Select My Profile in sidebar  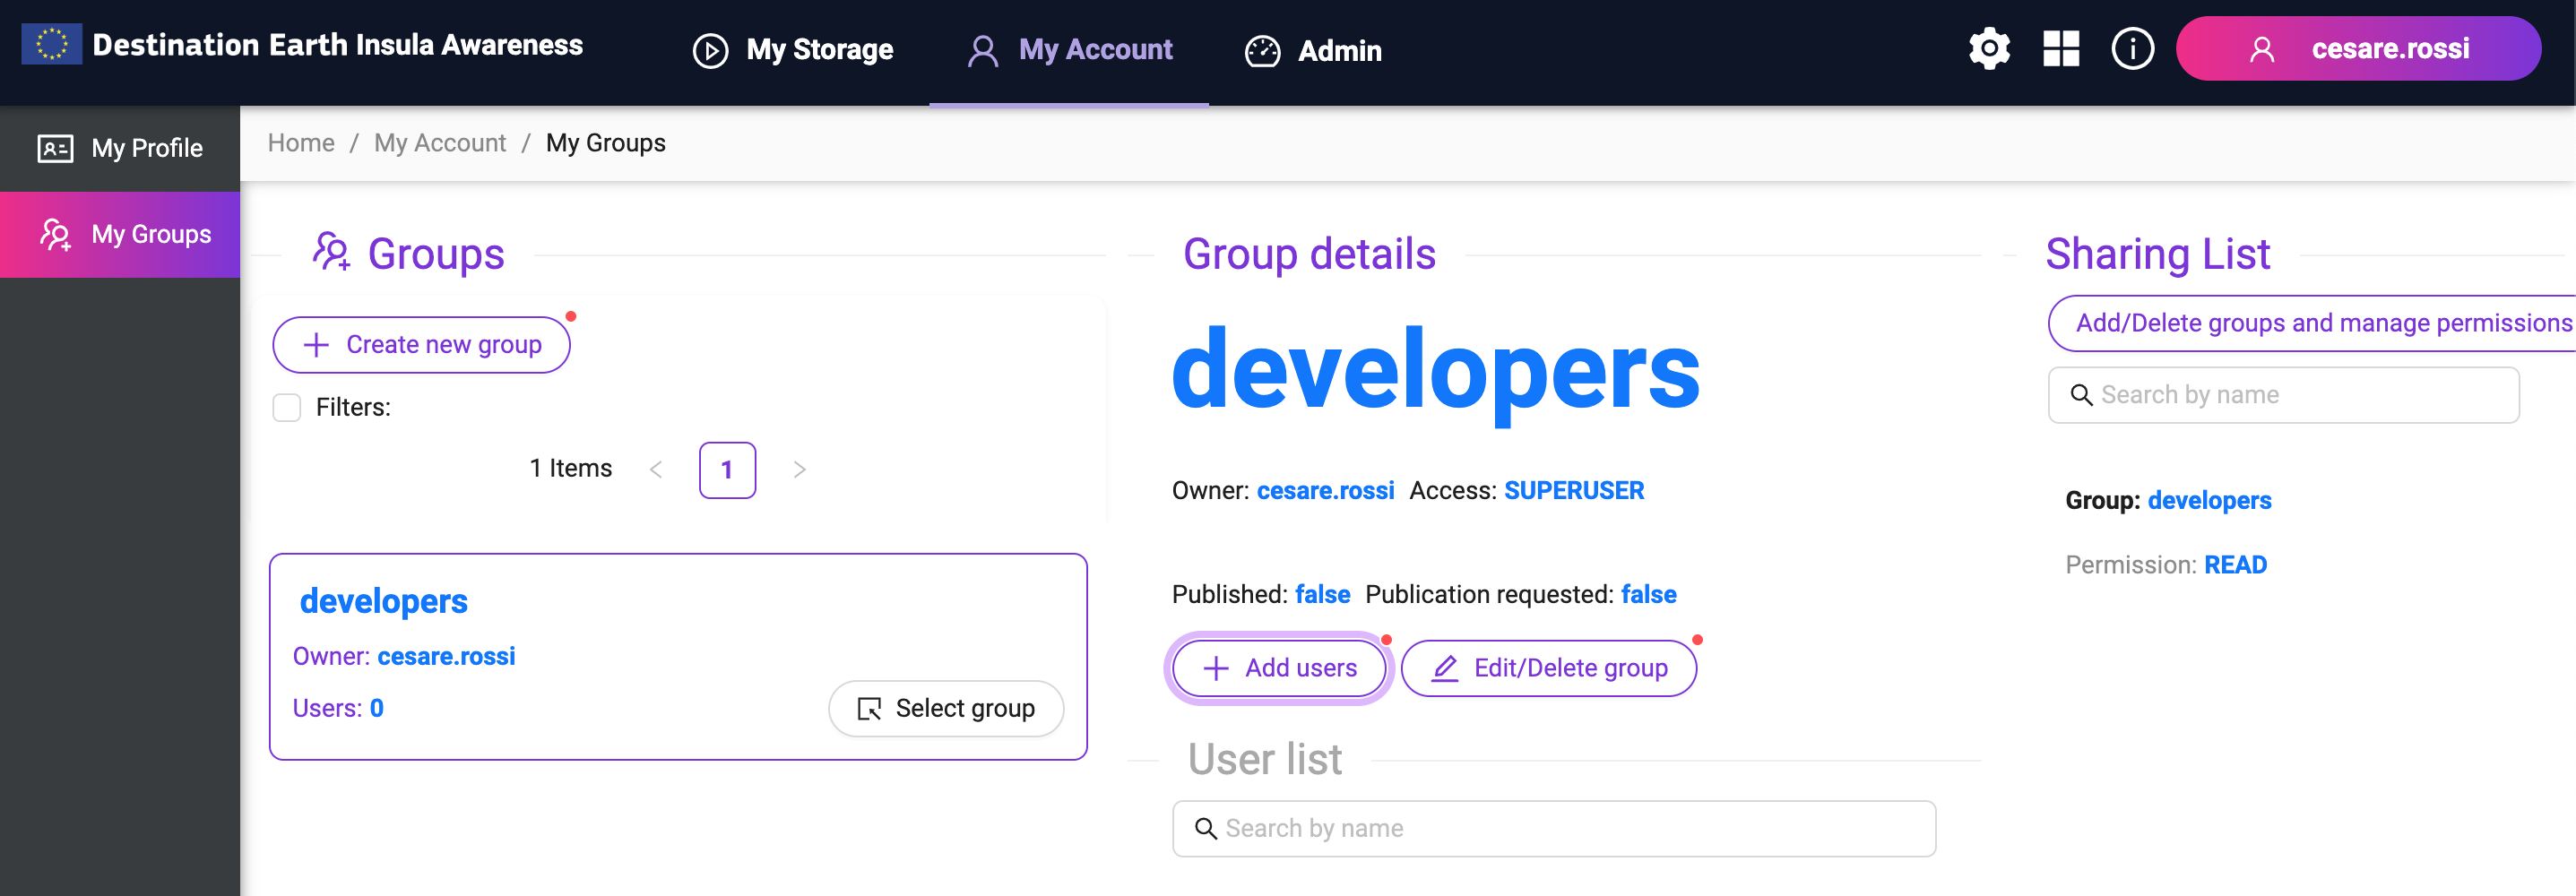(x=120, y=148)
